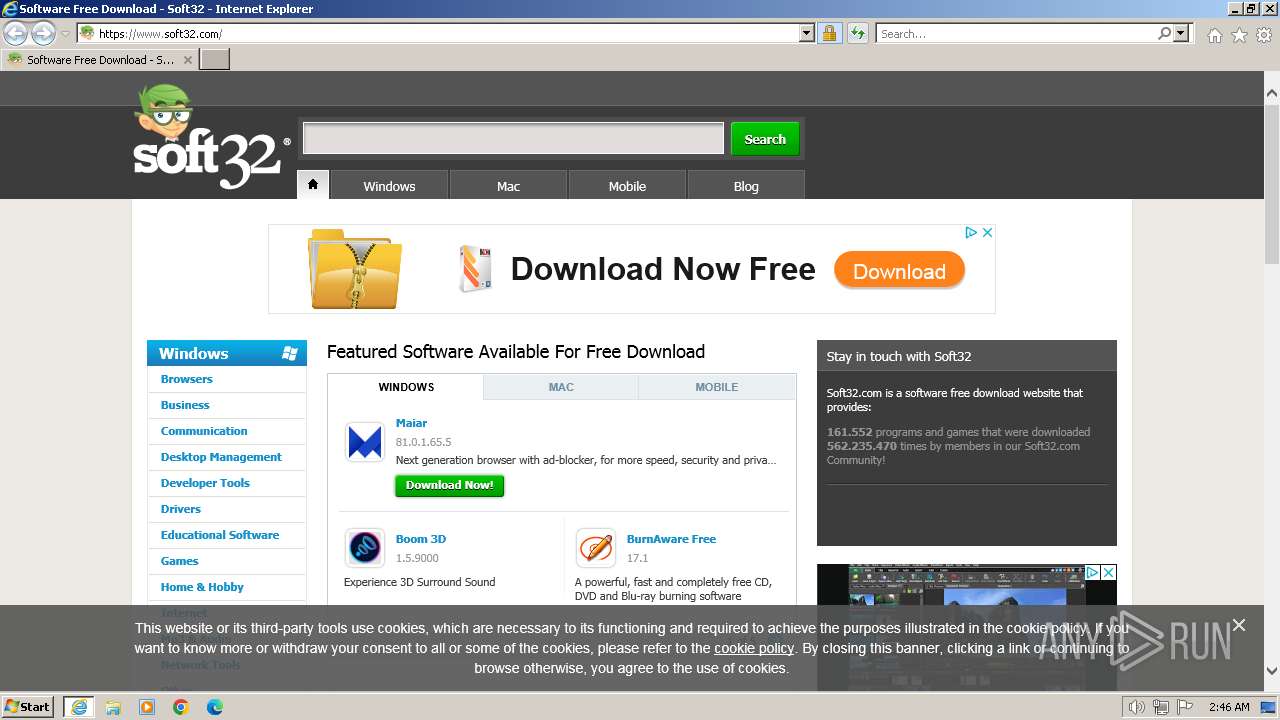Open the Communication category
The image size is (1280, 720).
coord(204,431)
